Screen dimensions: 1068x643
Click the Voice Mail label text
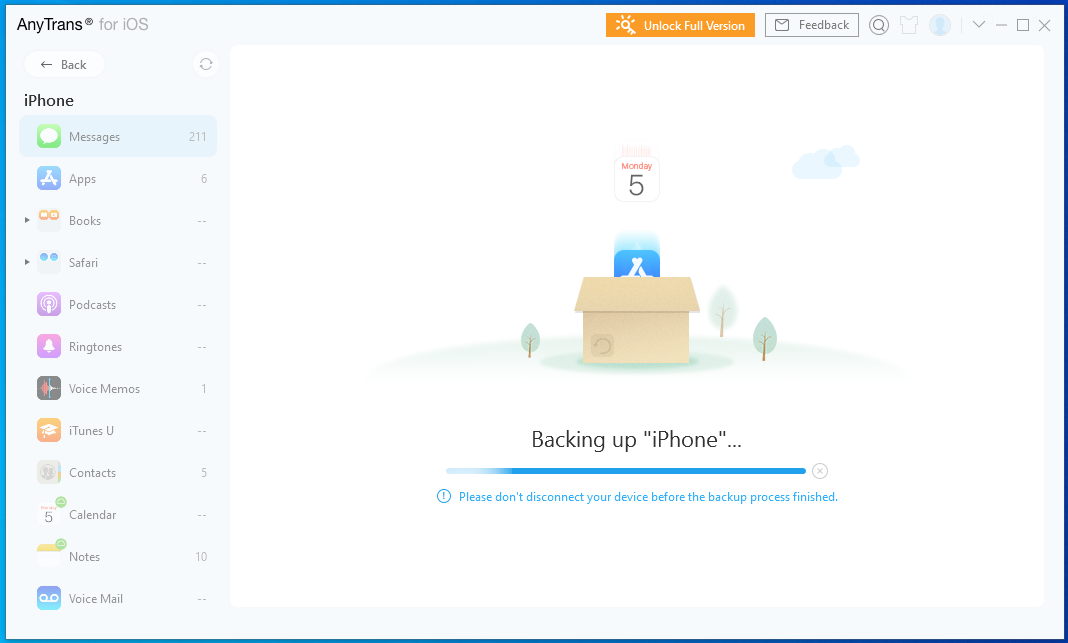point(95,599)
